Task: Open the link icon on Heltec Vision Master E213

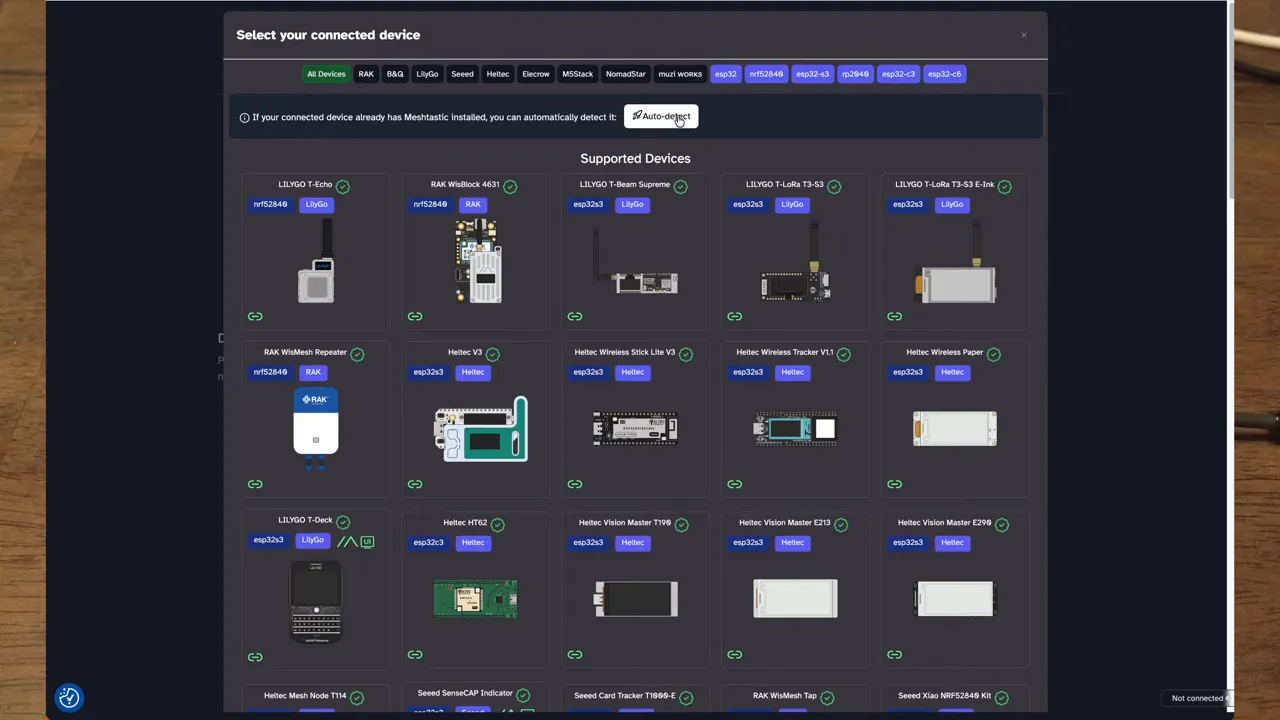Action: (x=735, y=655)
